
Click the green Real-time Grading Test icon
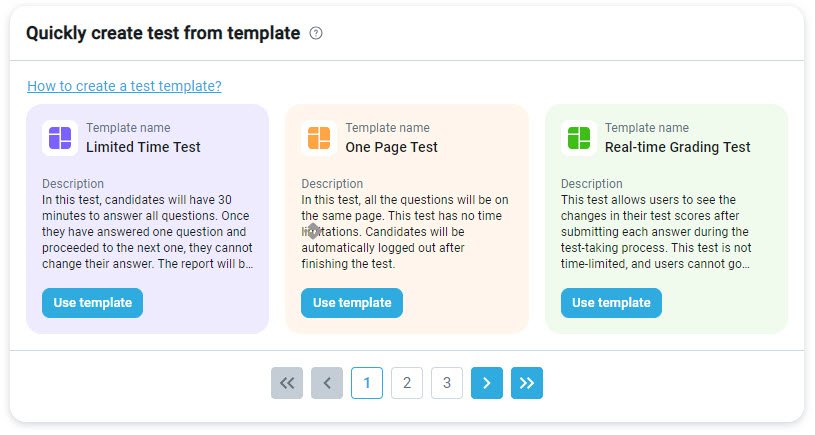click(x=579, y=138)
